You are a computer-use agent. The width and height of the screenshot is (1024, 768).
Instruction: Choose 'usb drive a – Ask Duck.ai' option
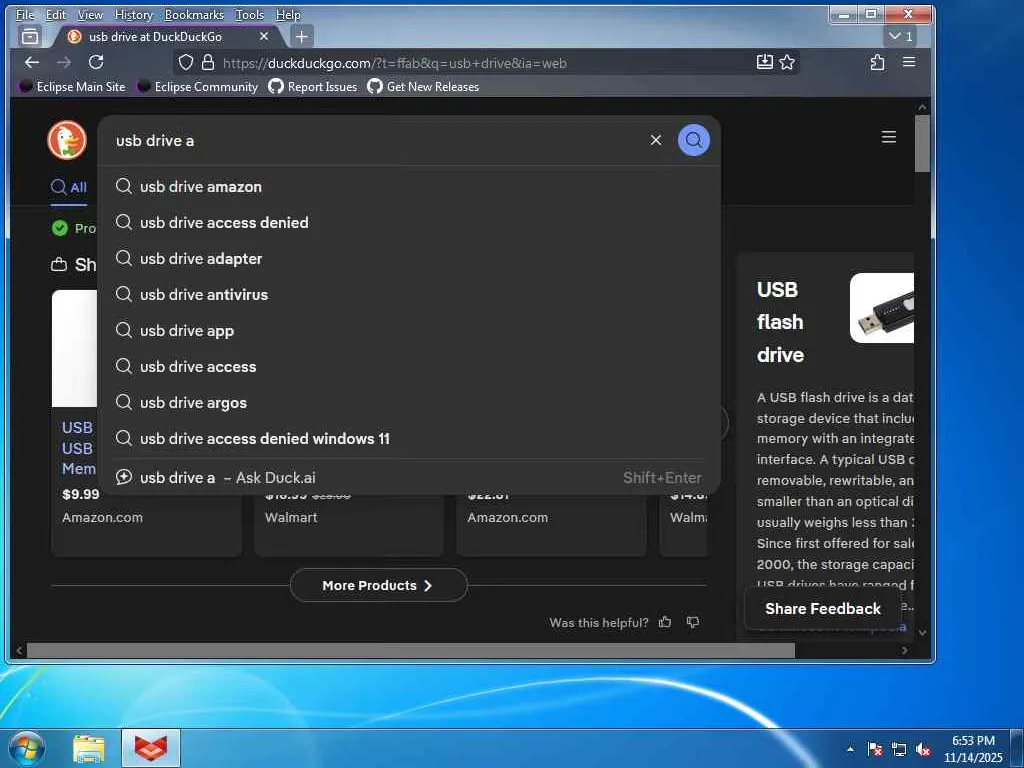[x=410, y=477]
